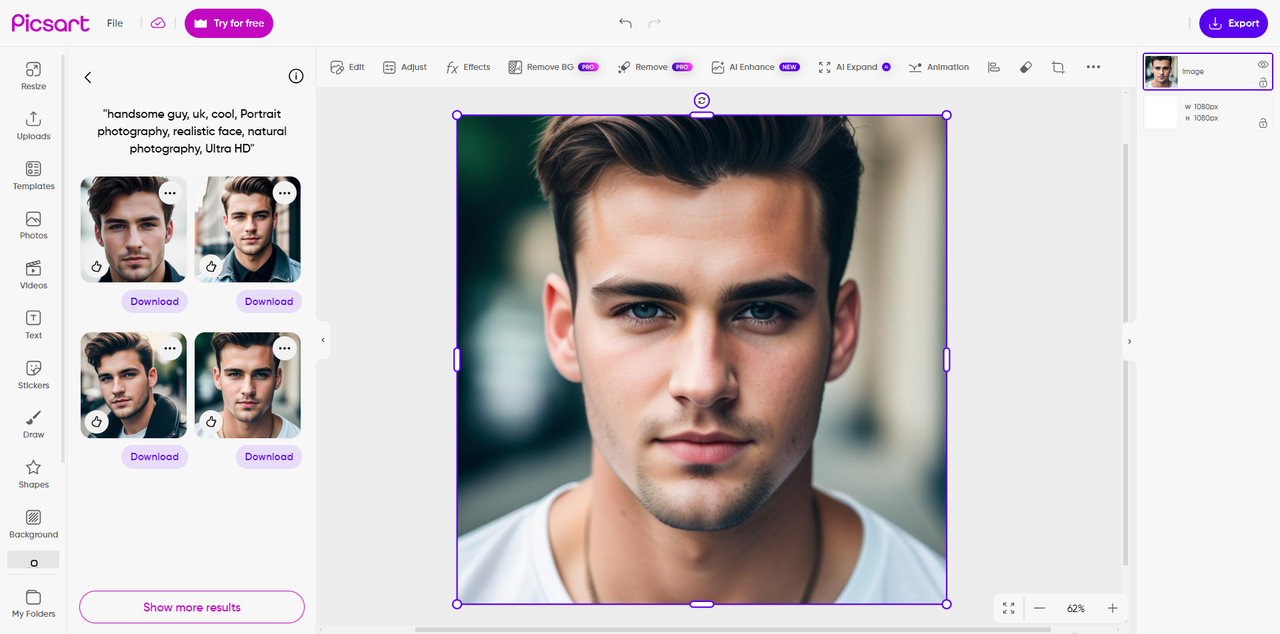The width and height of the screenshot is (1280, 634).
Task: Like the second generated portrait
Action: (x=211, y=266)
